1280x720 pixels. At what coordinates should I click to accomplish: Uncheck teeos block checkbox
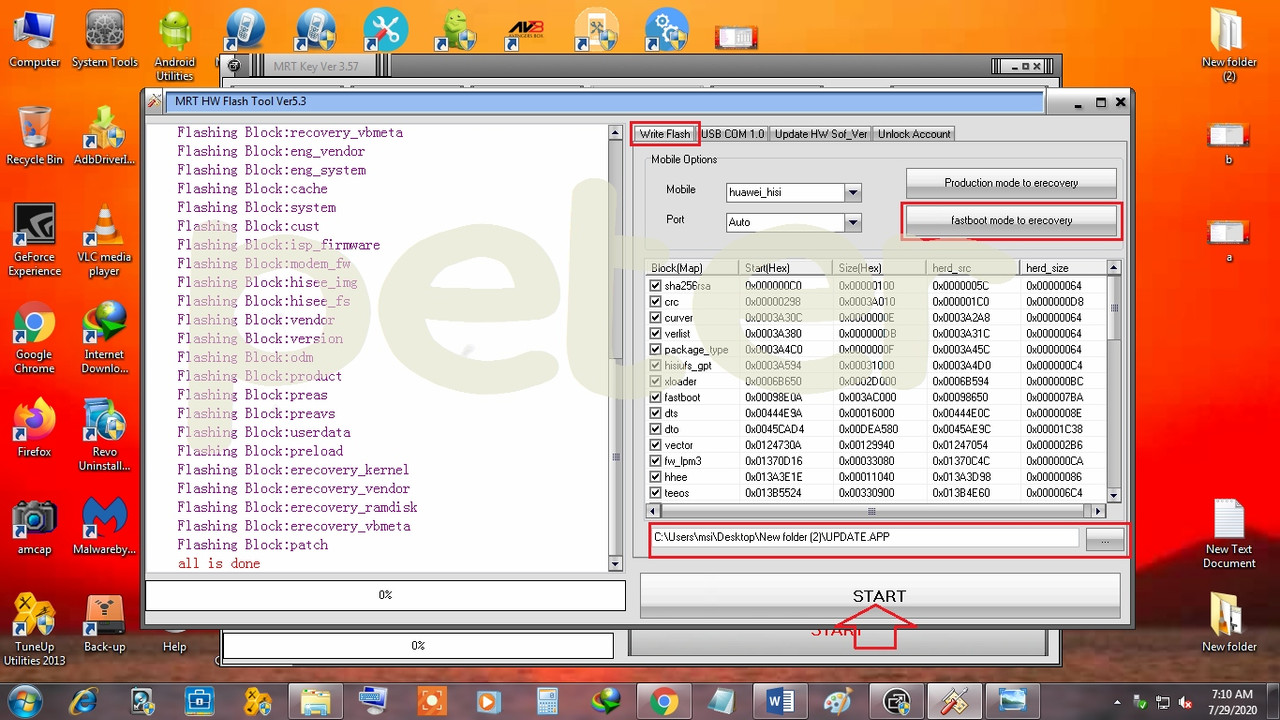click(x=656, y=493)
